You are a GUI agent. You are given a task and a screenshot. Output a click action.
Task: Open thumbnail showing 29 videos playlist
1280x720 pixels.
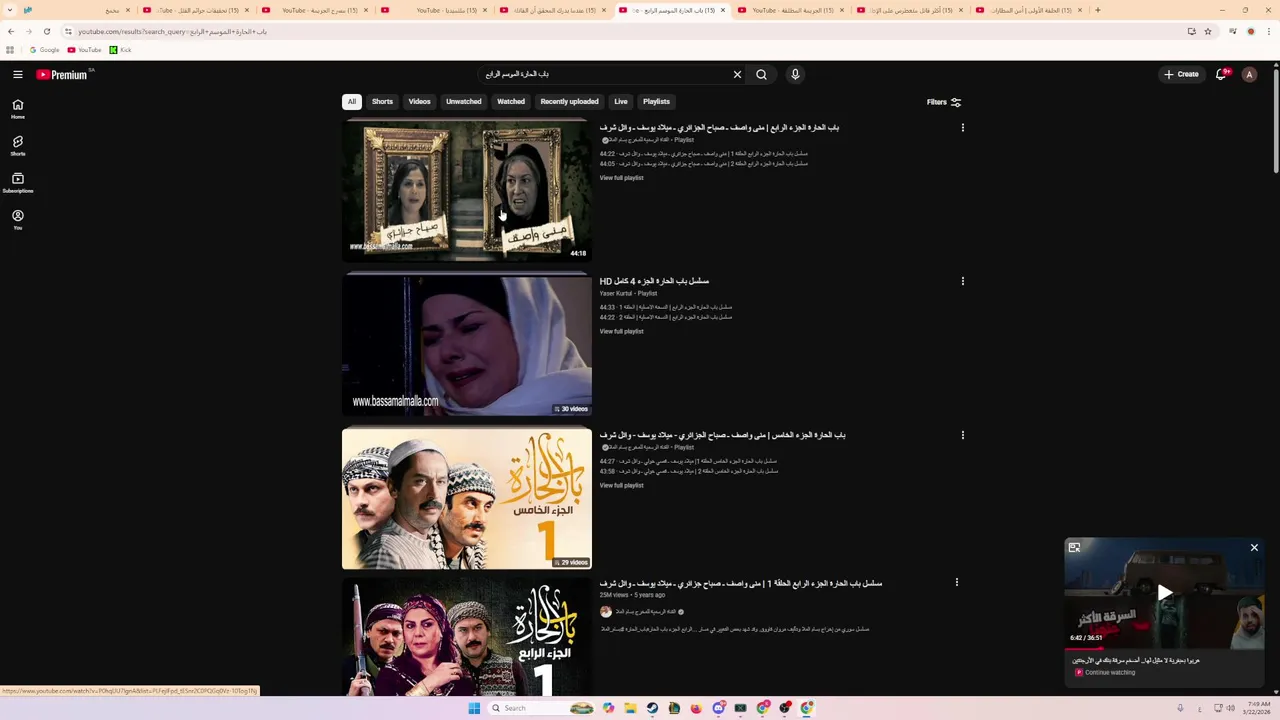point(467,498)
